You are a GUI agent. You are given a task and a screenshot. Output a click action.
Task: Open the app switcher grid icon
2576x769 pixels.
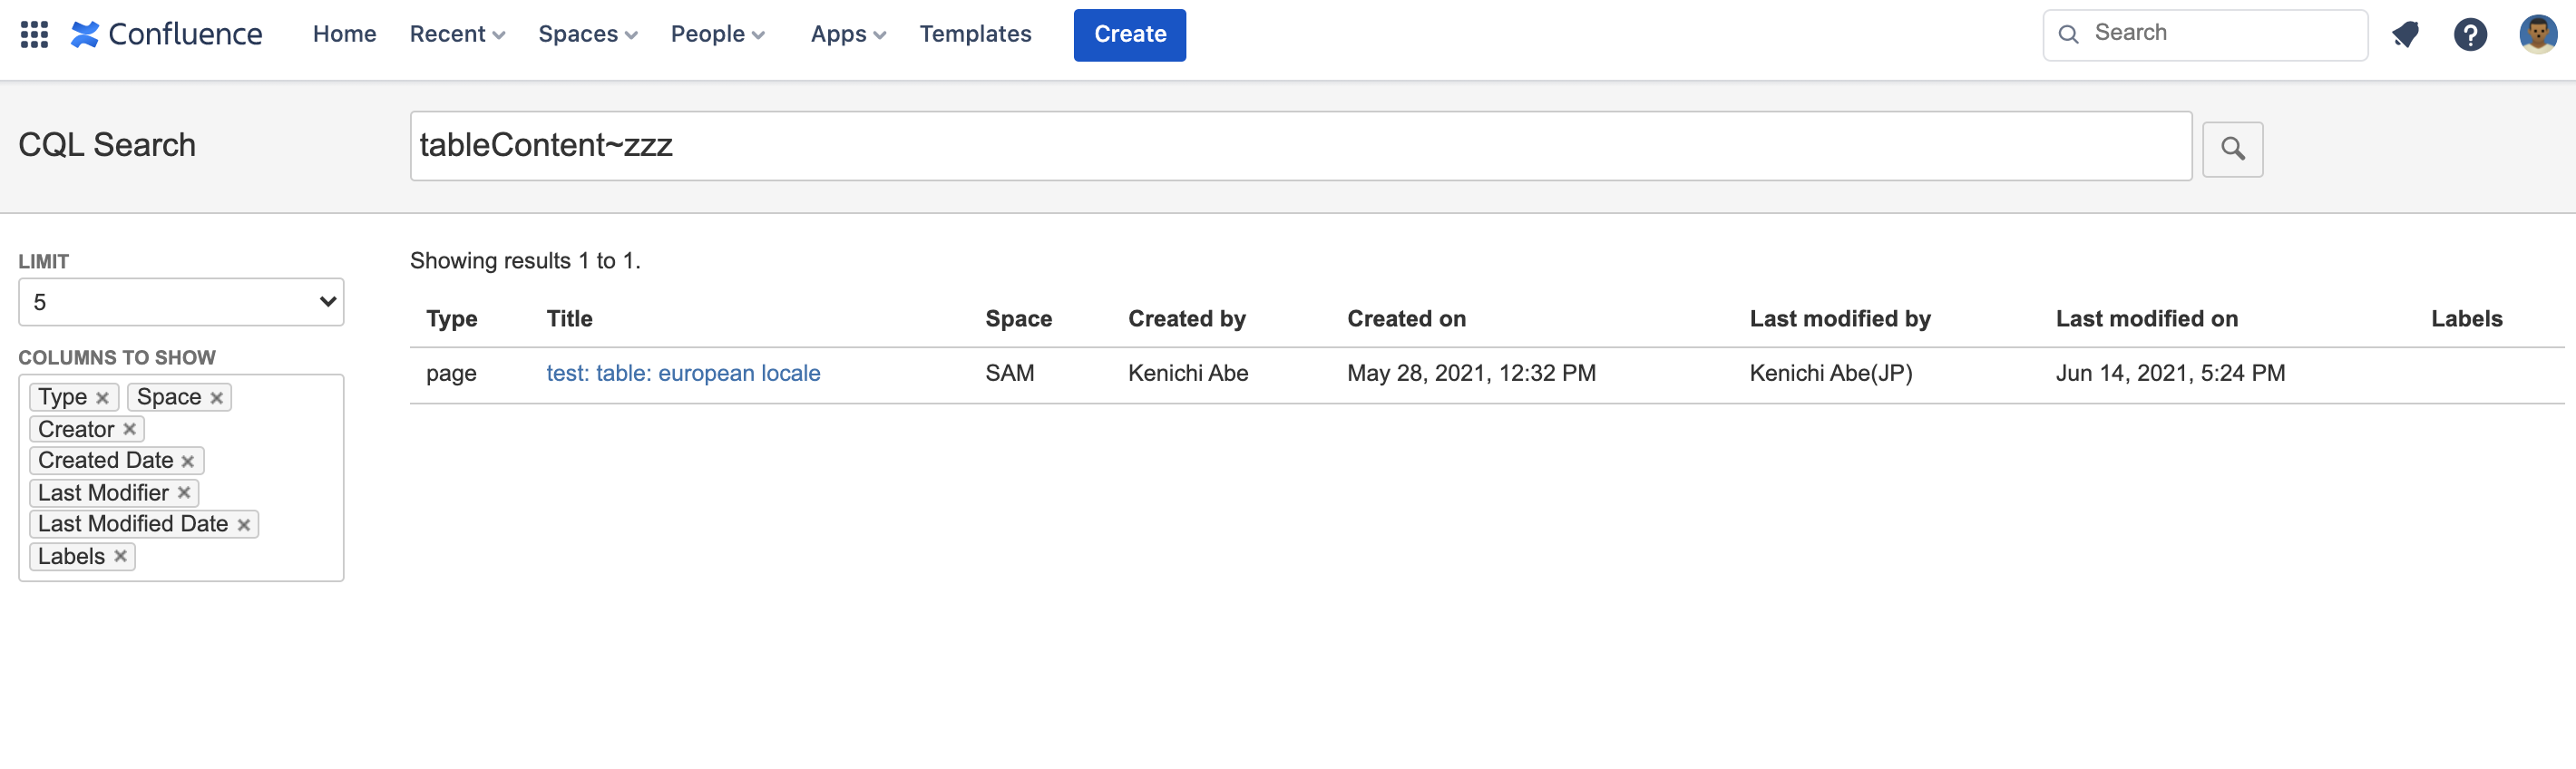[34, 35]
